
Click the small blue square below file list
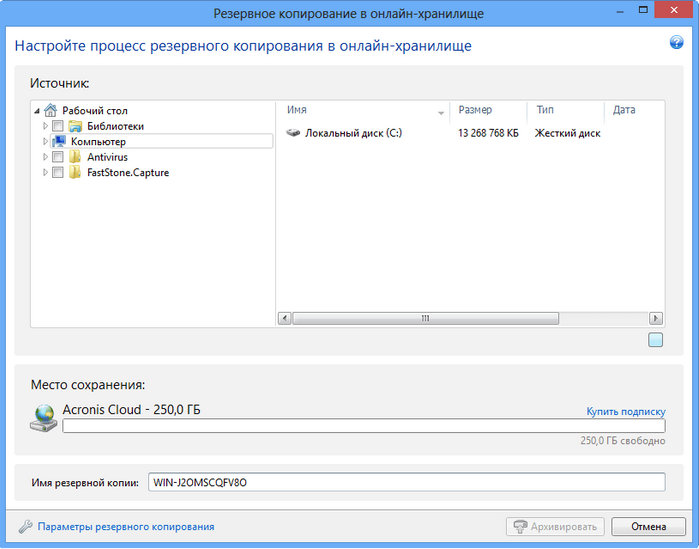(x=655, y=340)
